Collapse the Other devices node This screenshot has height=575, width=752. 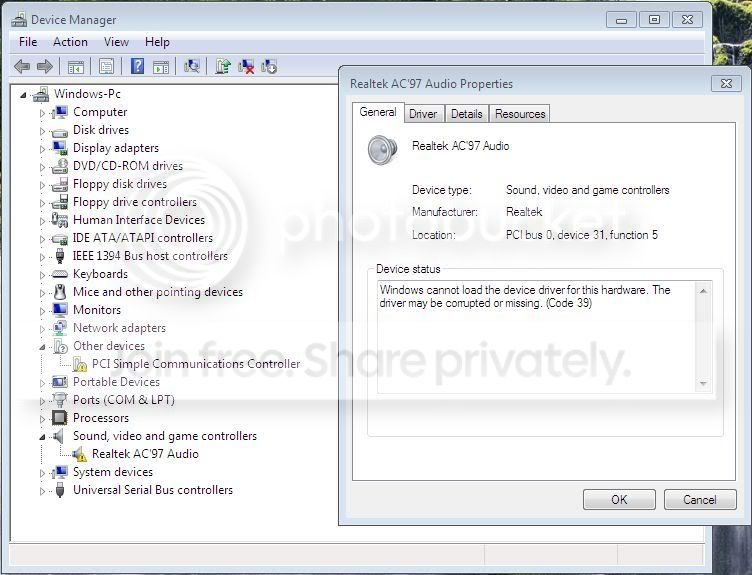tap(42, 347)
